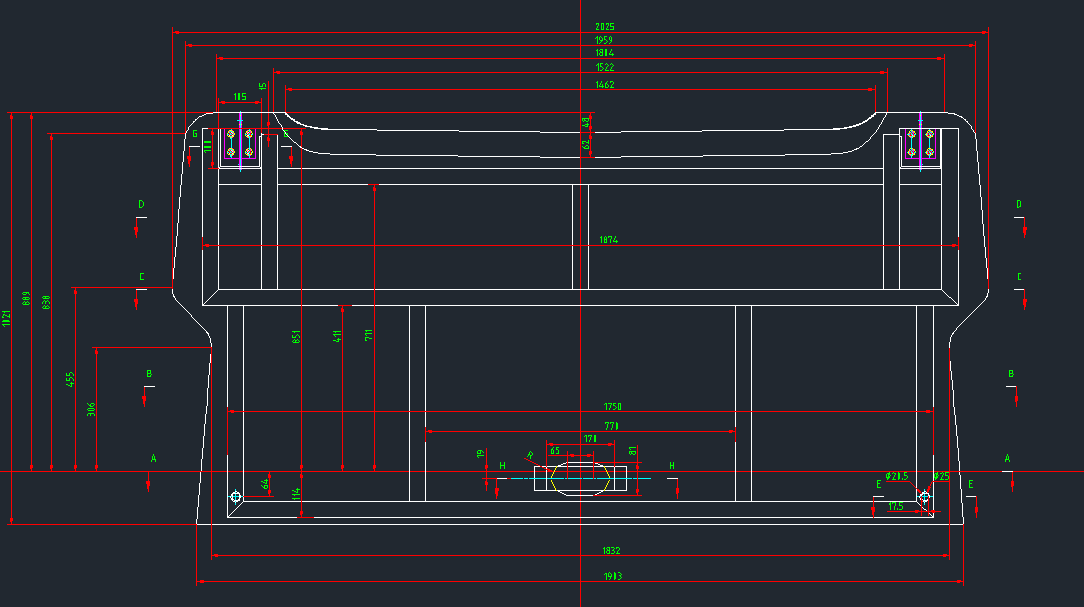The width and height of the screenshot is (1084, 607).
Task: Select the top-right magenta bolt plate
Action: pyautogui.click(x=920, y=145)
